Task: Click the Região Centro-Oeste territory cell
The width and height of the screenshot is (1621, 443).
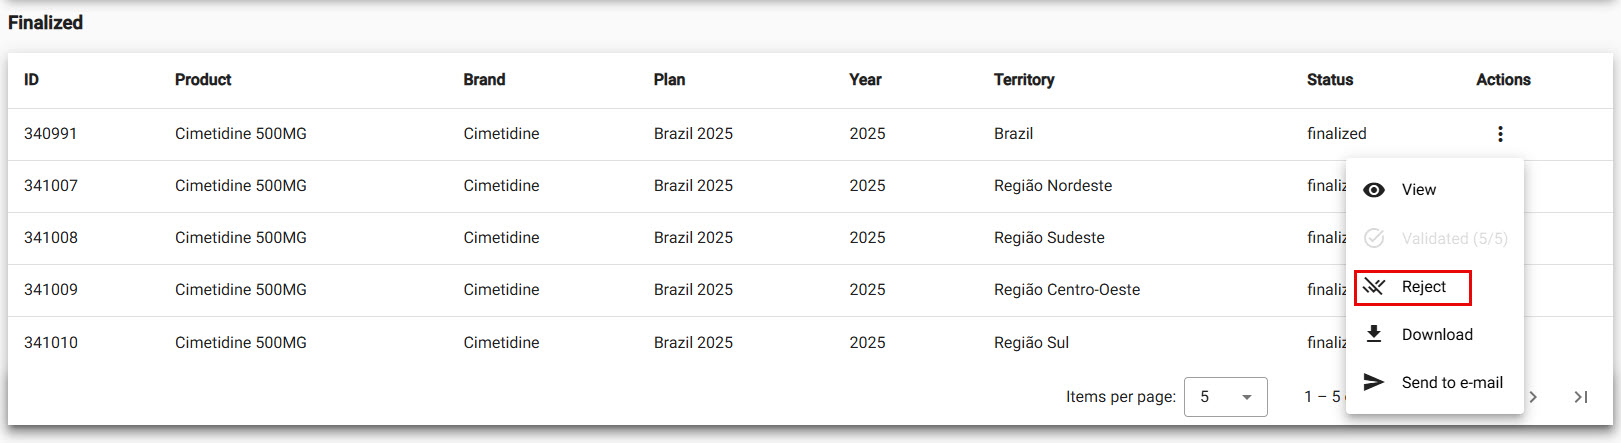Action: 1066,290
